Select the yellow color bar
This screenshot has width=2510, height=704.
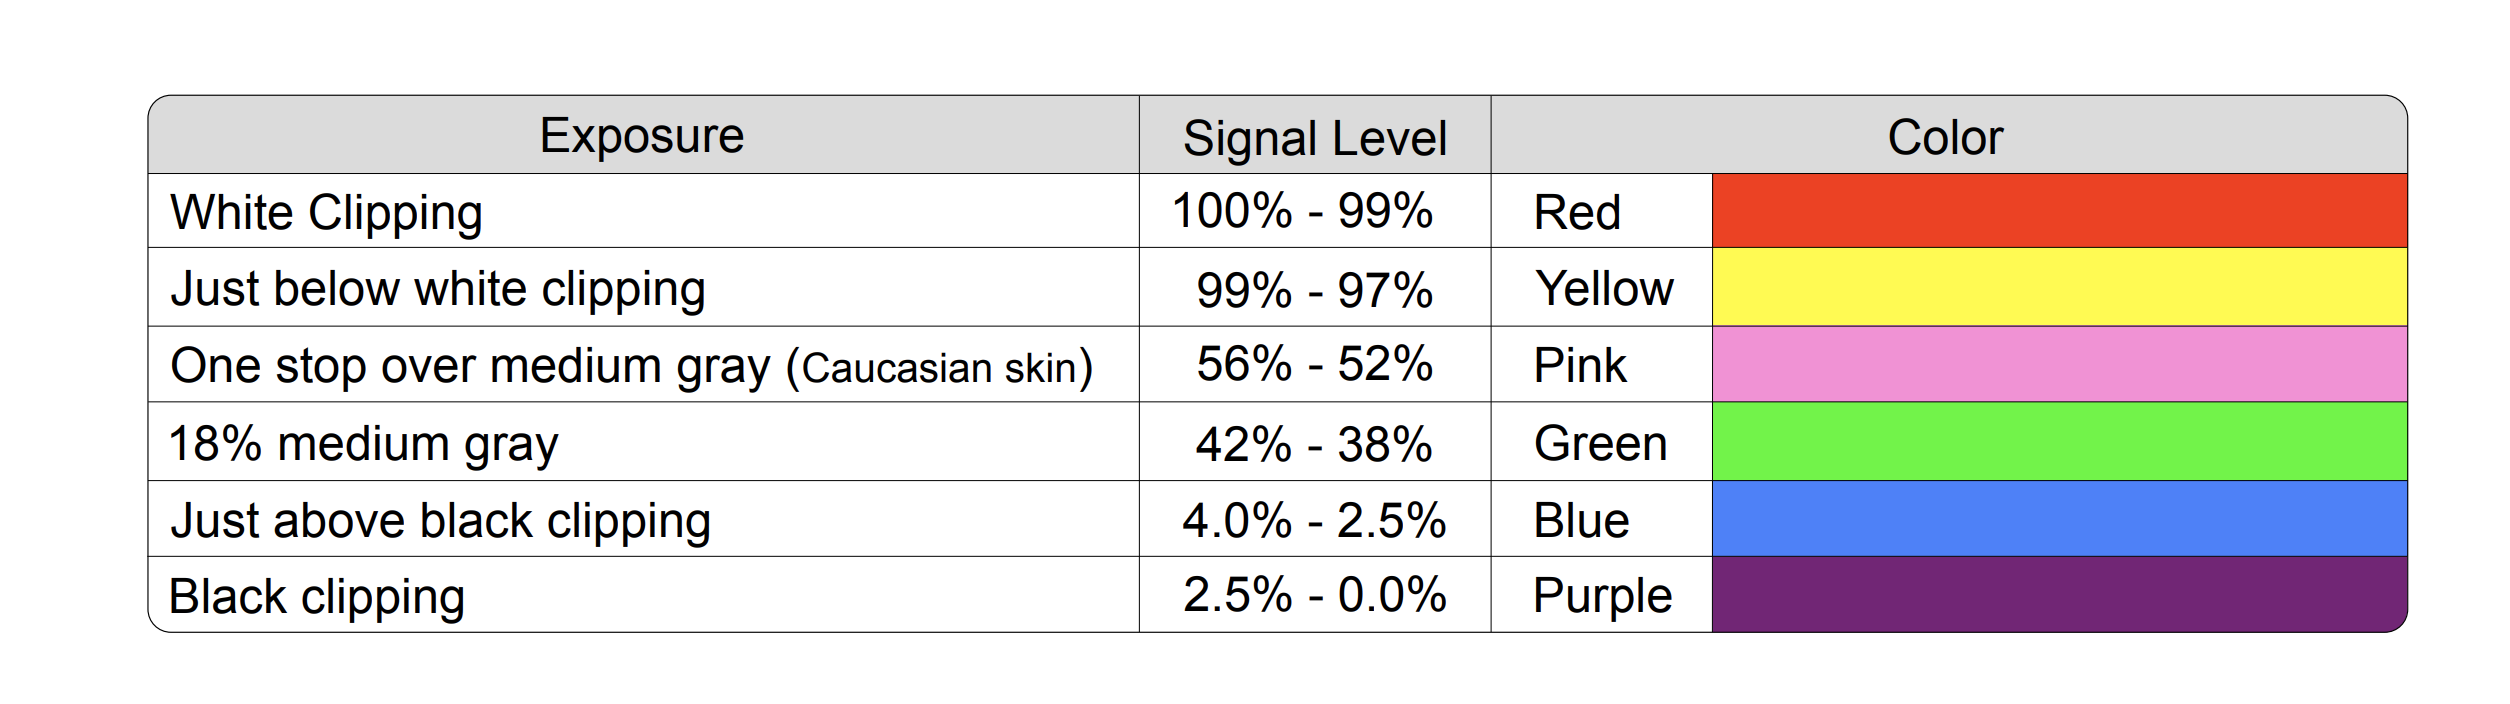pyautogui.click(x=2058, y=287)
